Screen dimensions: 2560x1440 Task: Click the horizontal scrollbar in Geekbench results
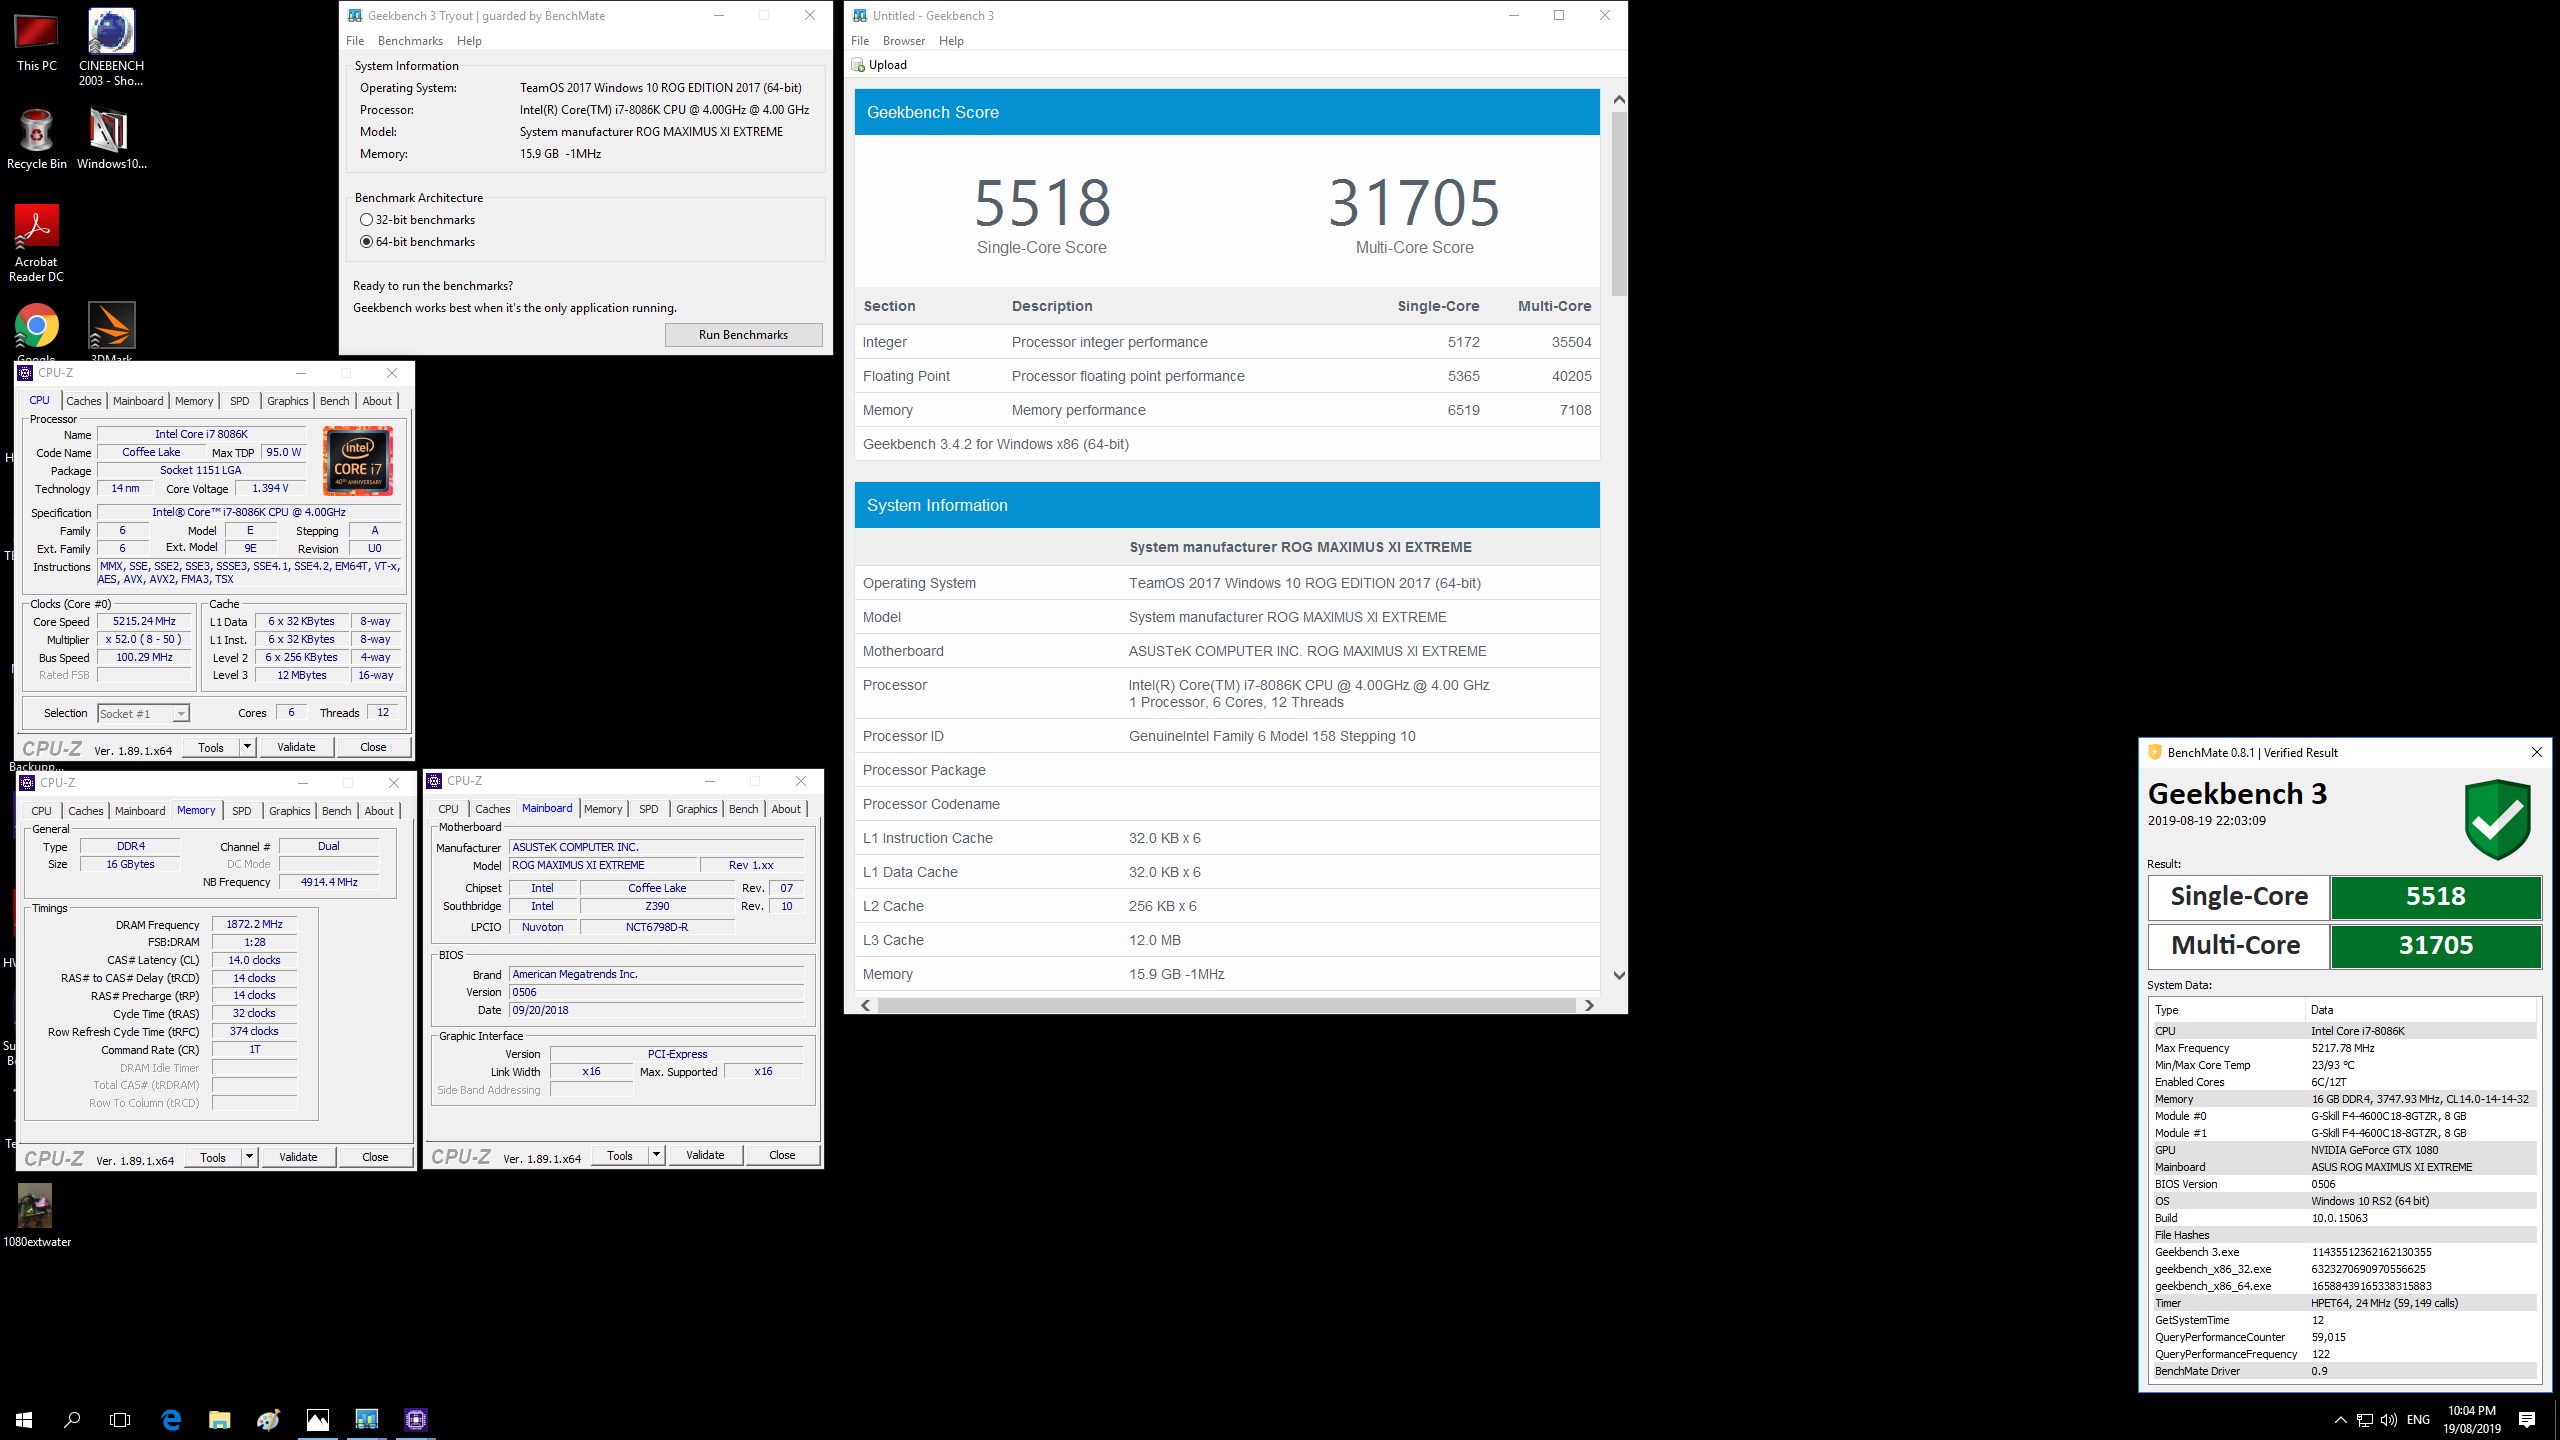click(x=1226, y=1005)
